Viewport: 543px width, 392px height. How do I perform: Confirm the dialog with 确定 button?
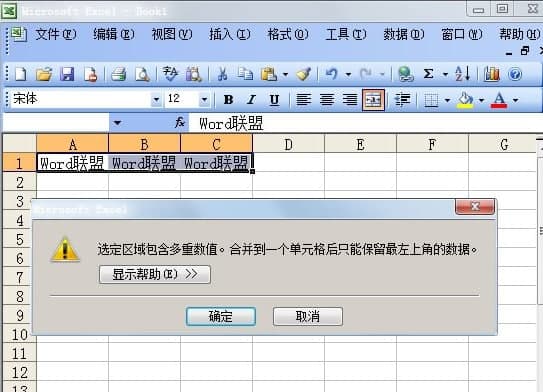(x=221, y=316)
